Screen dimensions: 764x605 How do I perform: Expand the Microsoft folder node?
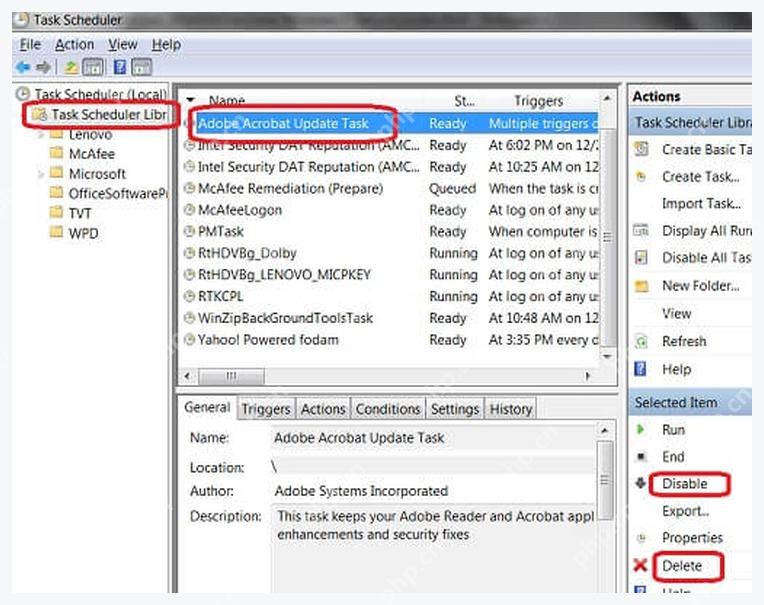click(41, 174)
